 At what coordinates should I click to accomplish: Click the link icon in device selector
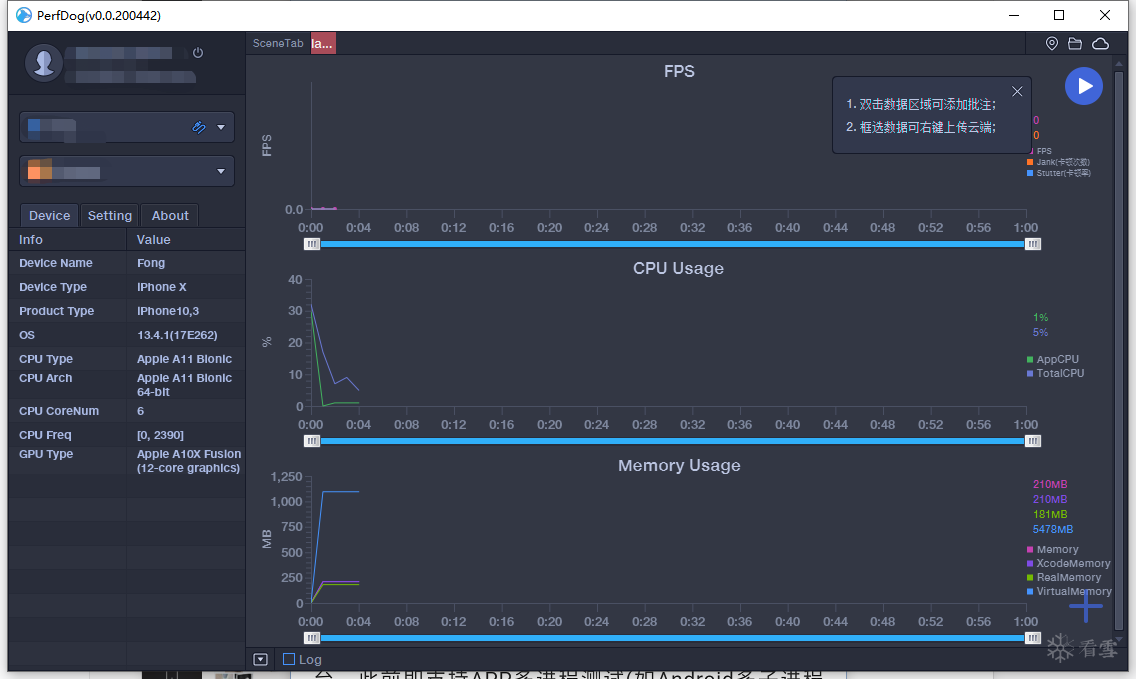click(x=199, y=128)
